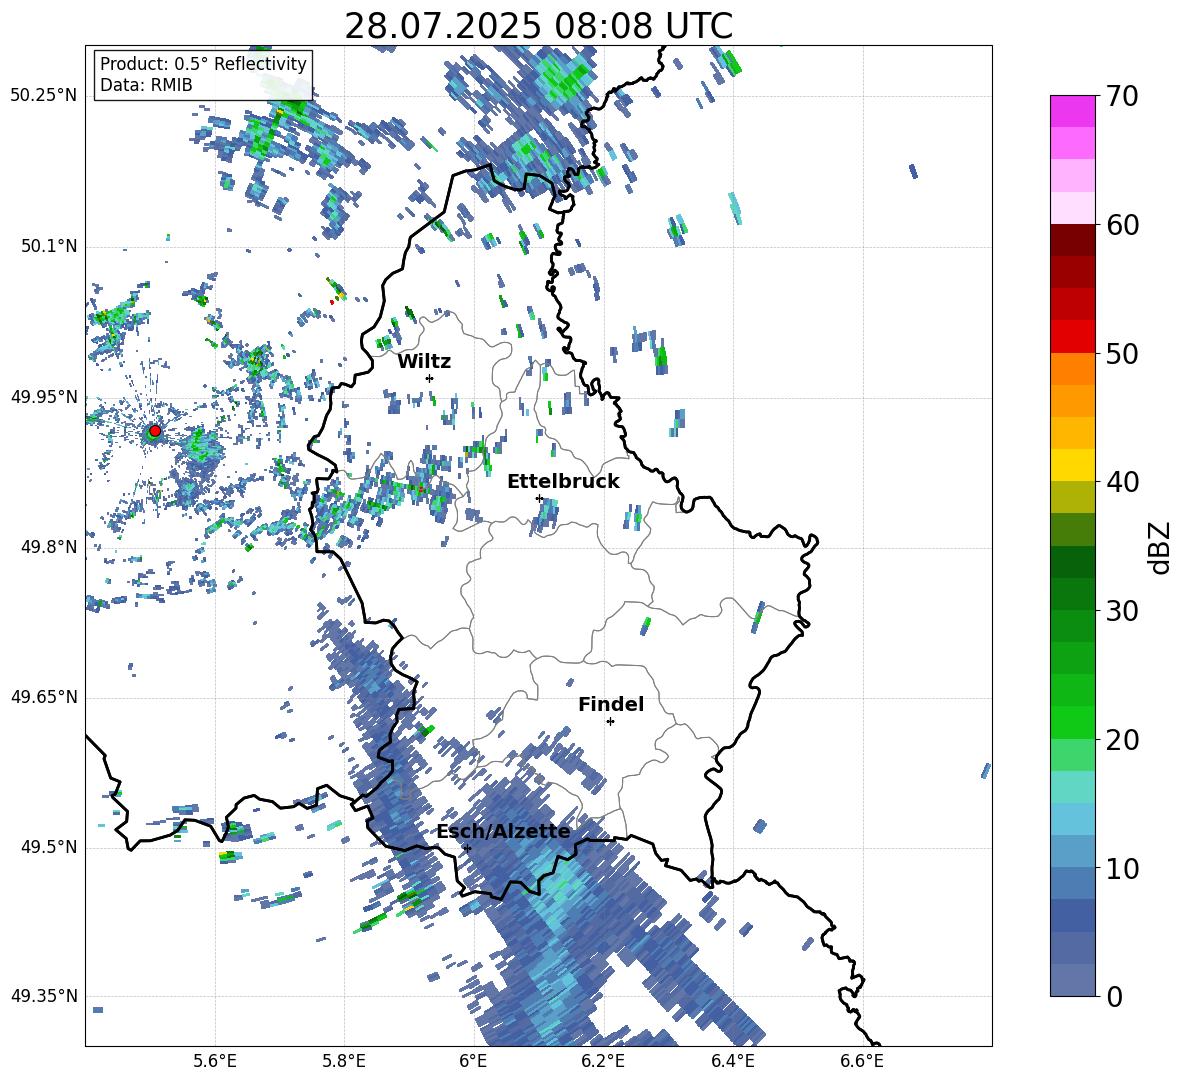This screenshot has height=1081, width=1184.
Task: Click the colorbar tick label 0
Action: (x=1114, y=996)
